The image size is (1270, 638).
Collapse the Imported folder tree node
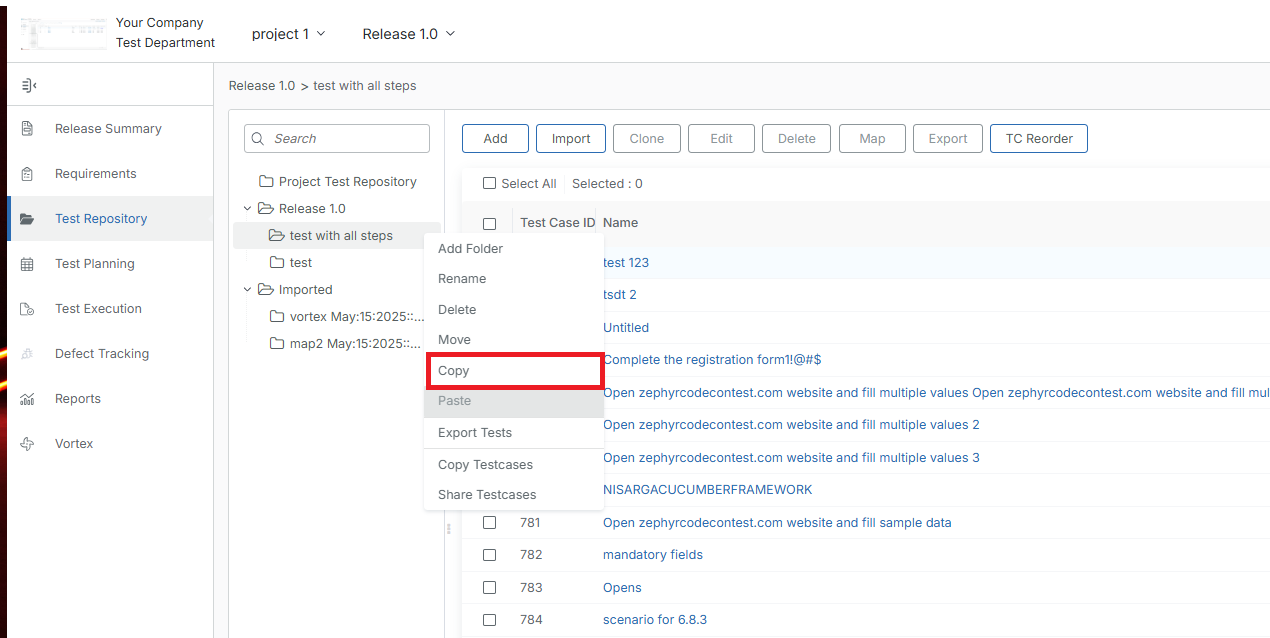[248, 290]
